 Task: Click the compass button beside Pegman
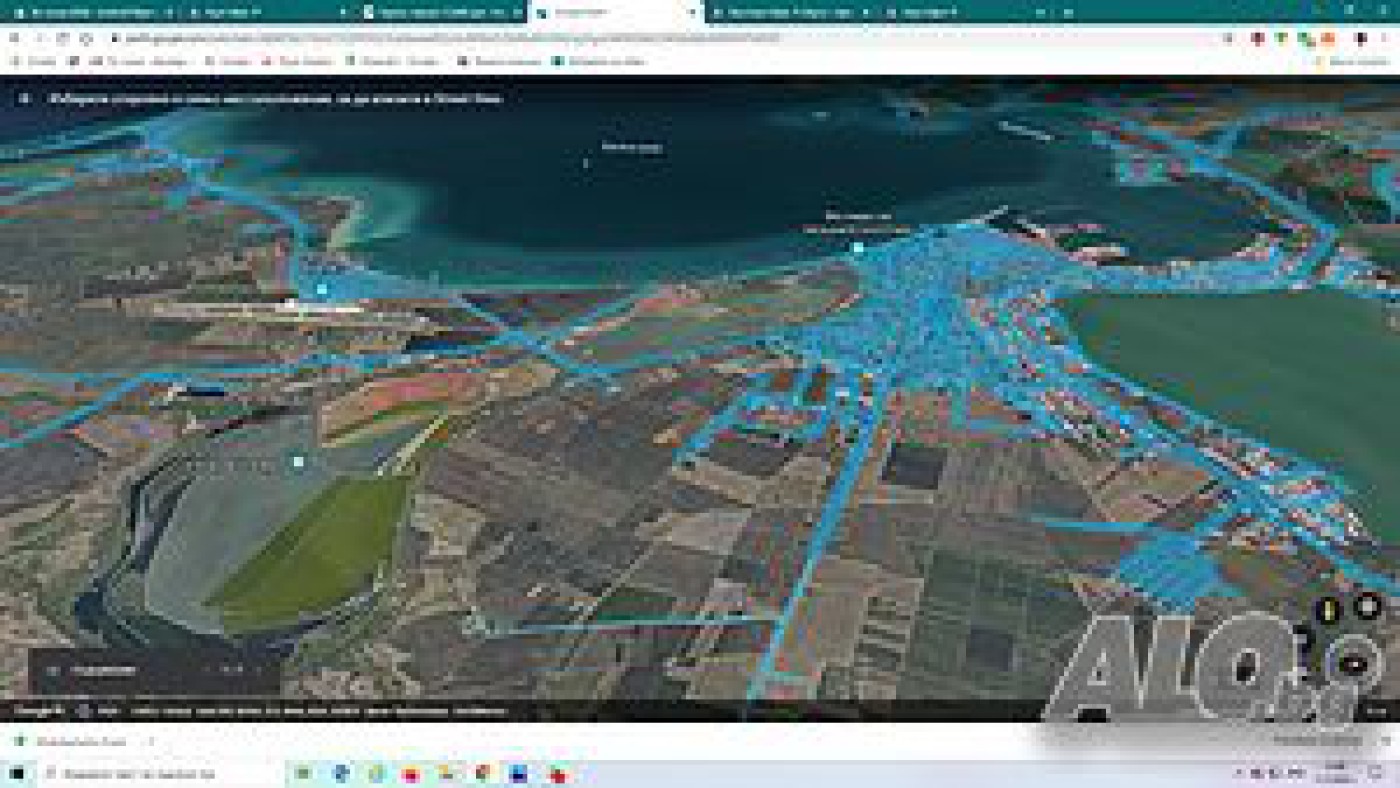[x=1367, y=605]
